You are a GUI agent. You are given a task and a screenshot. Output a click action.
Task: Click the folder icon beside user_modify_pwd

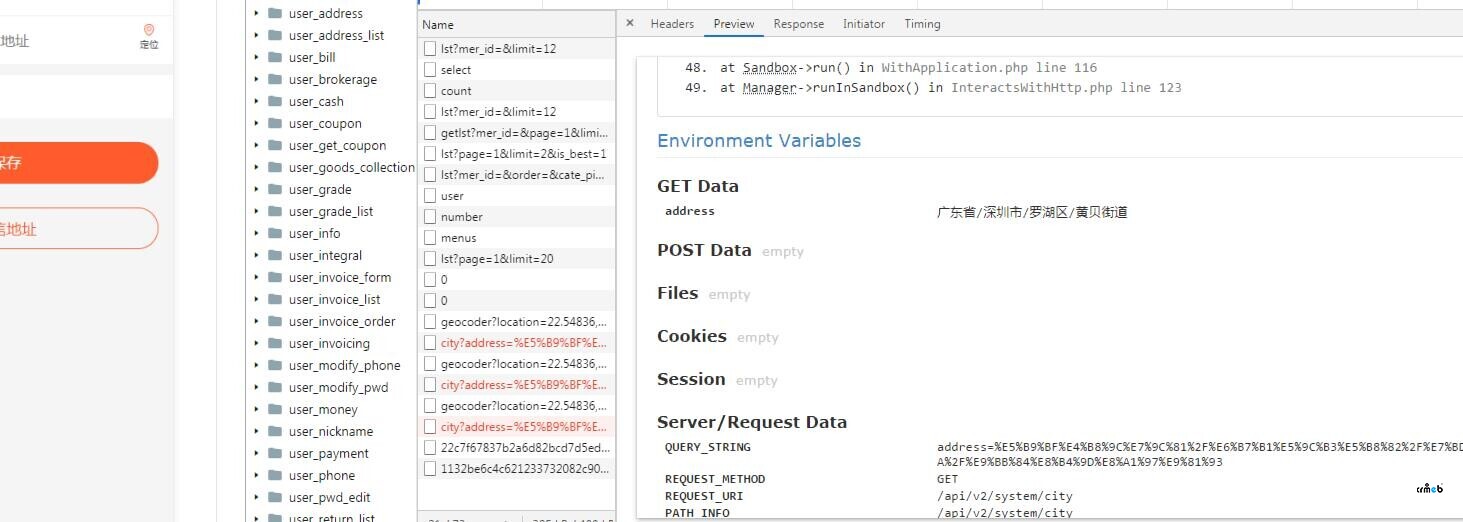[x=275, y=387]
